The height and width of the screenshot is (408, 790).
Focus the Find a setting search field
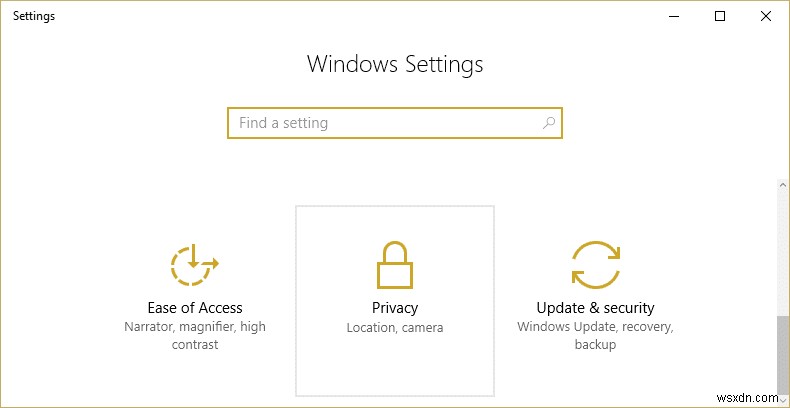[385, 123]
